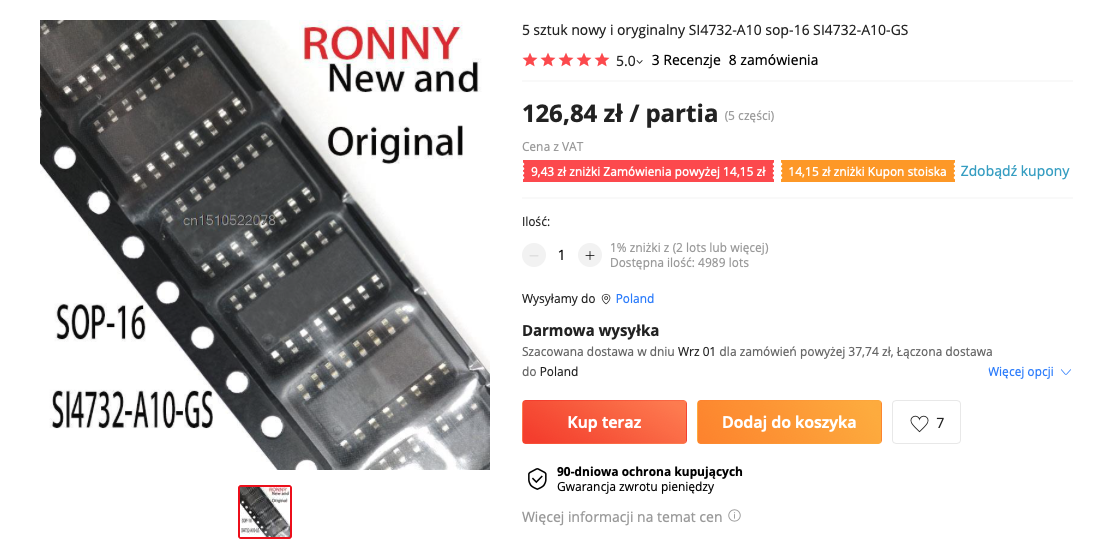Viewport: 1094px width, 542px height.
Task: Click the Dodaj do koszyka button
Action: coord(789,422)
